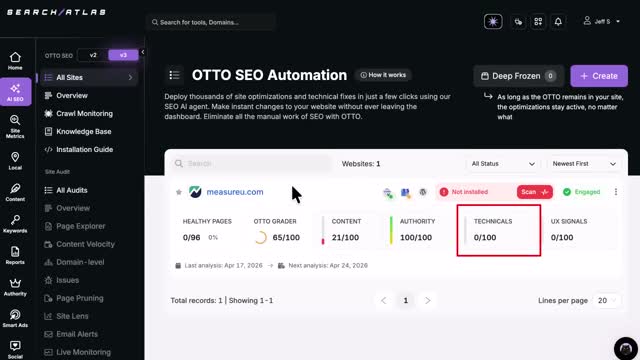Open Issues in Site Audit
640x360 pixels.
point(67,280)
